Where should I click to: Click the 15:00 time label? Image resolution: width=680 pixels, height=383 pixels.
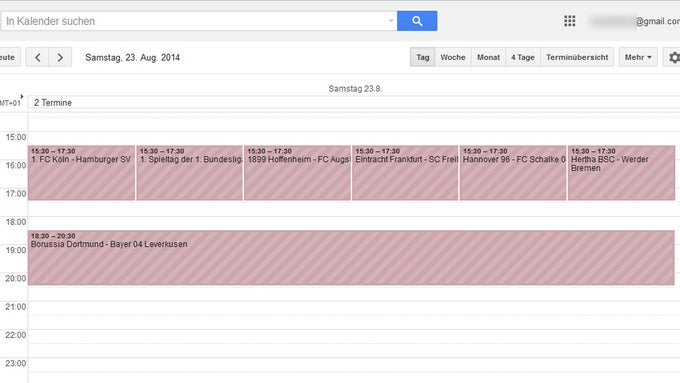(16, 137)
